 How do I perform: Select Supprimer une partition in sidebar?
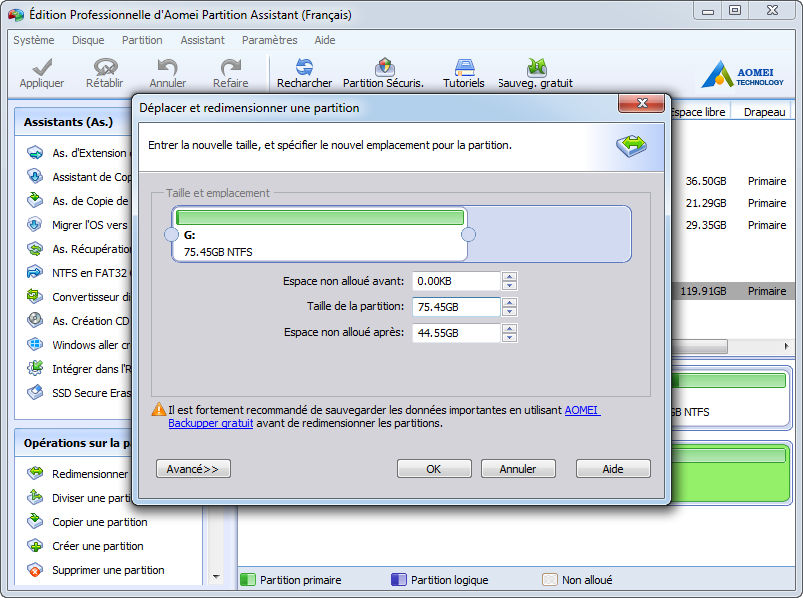[x=107, y=570]
